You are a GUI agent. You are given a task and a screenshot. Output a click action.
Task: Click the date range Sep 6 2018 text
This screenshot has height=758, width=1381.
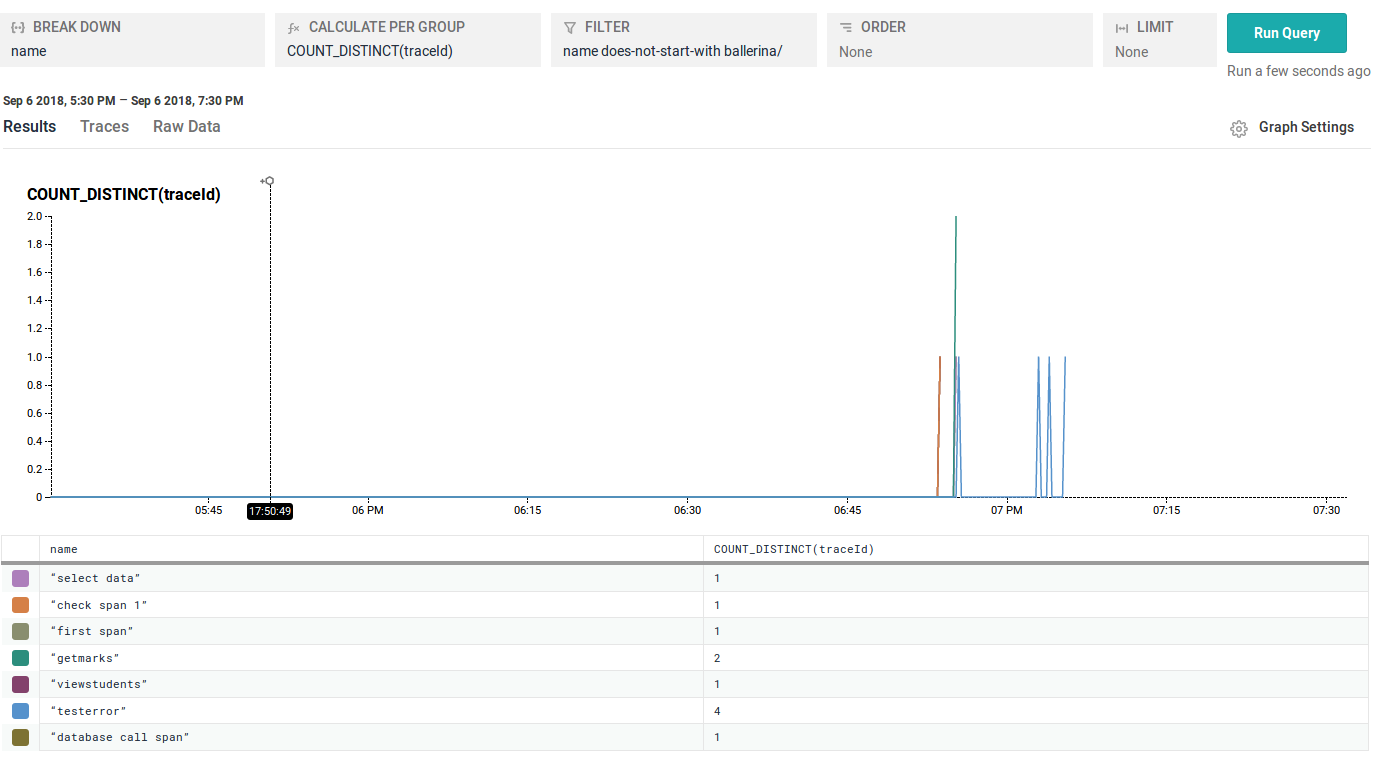pos(123,101)
